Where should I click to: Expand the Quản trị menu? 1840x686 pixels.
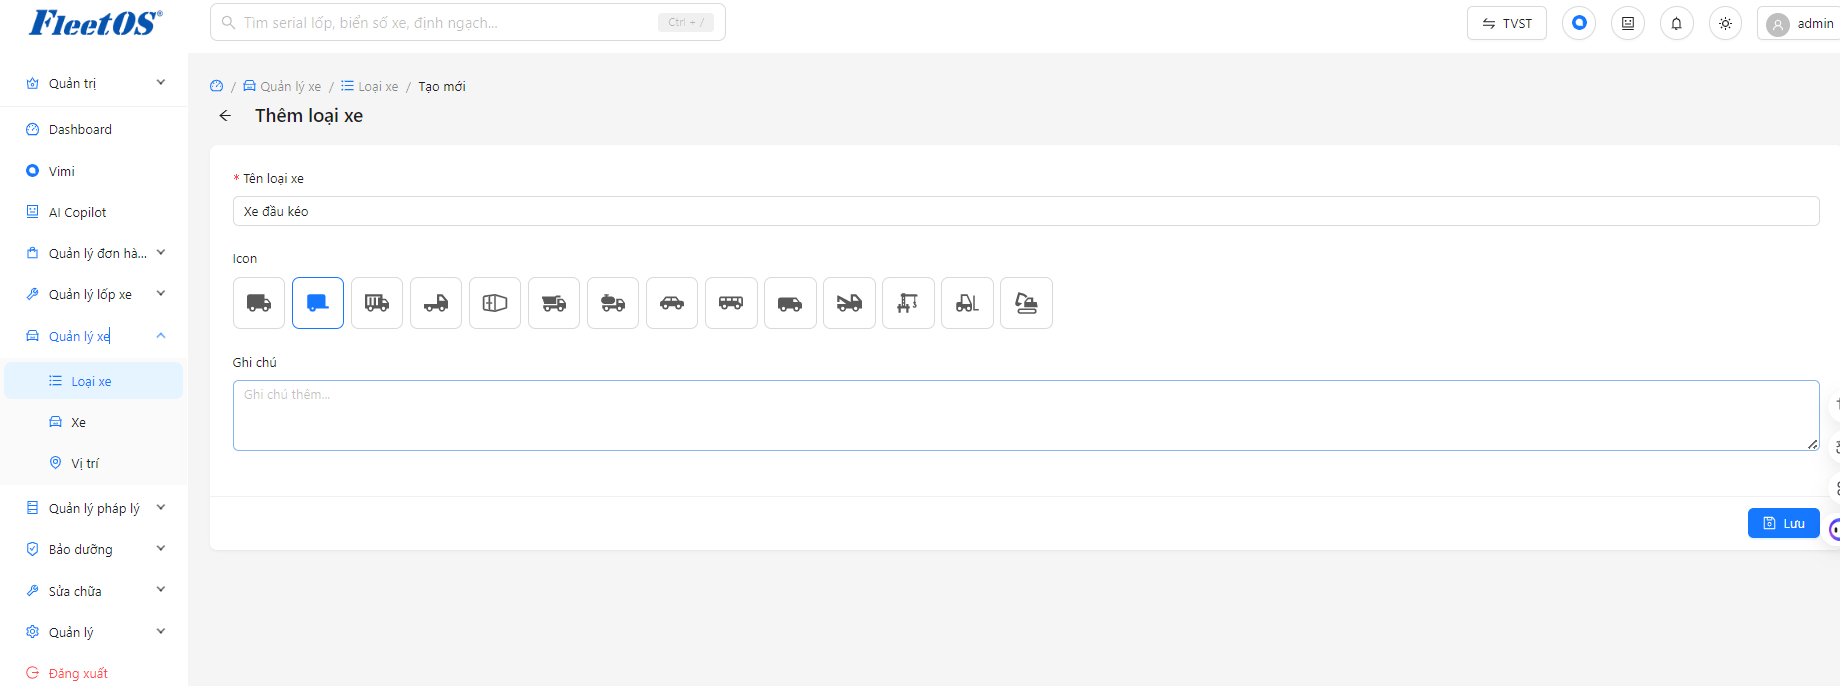point(94,83)
